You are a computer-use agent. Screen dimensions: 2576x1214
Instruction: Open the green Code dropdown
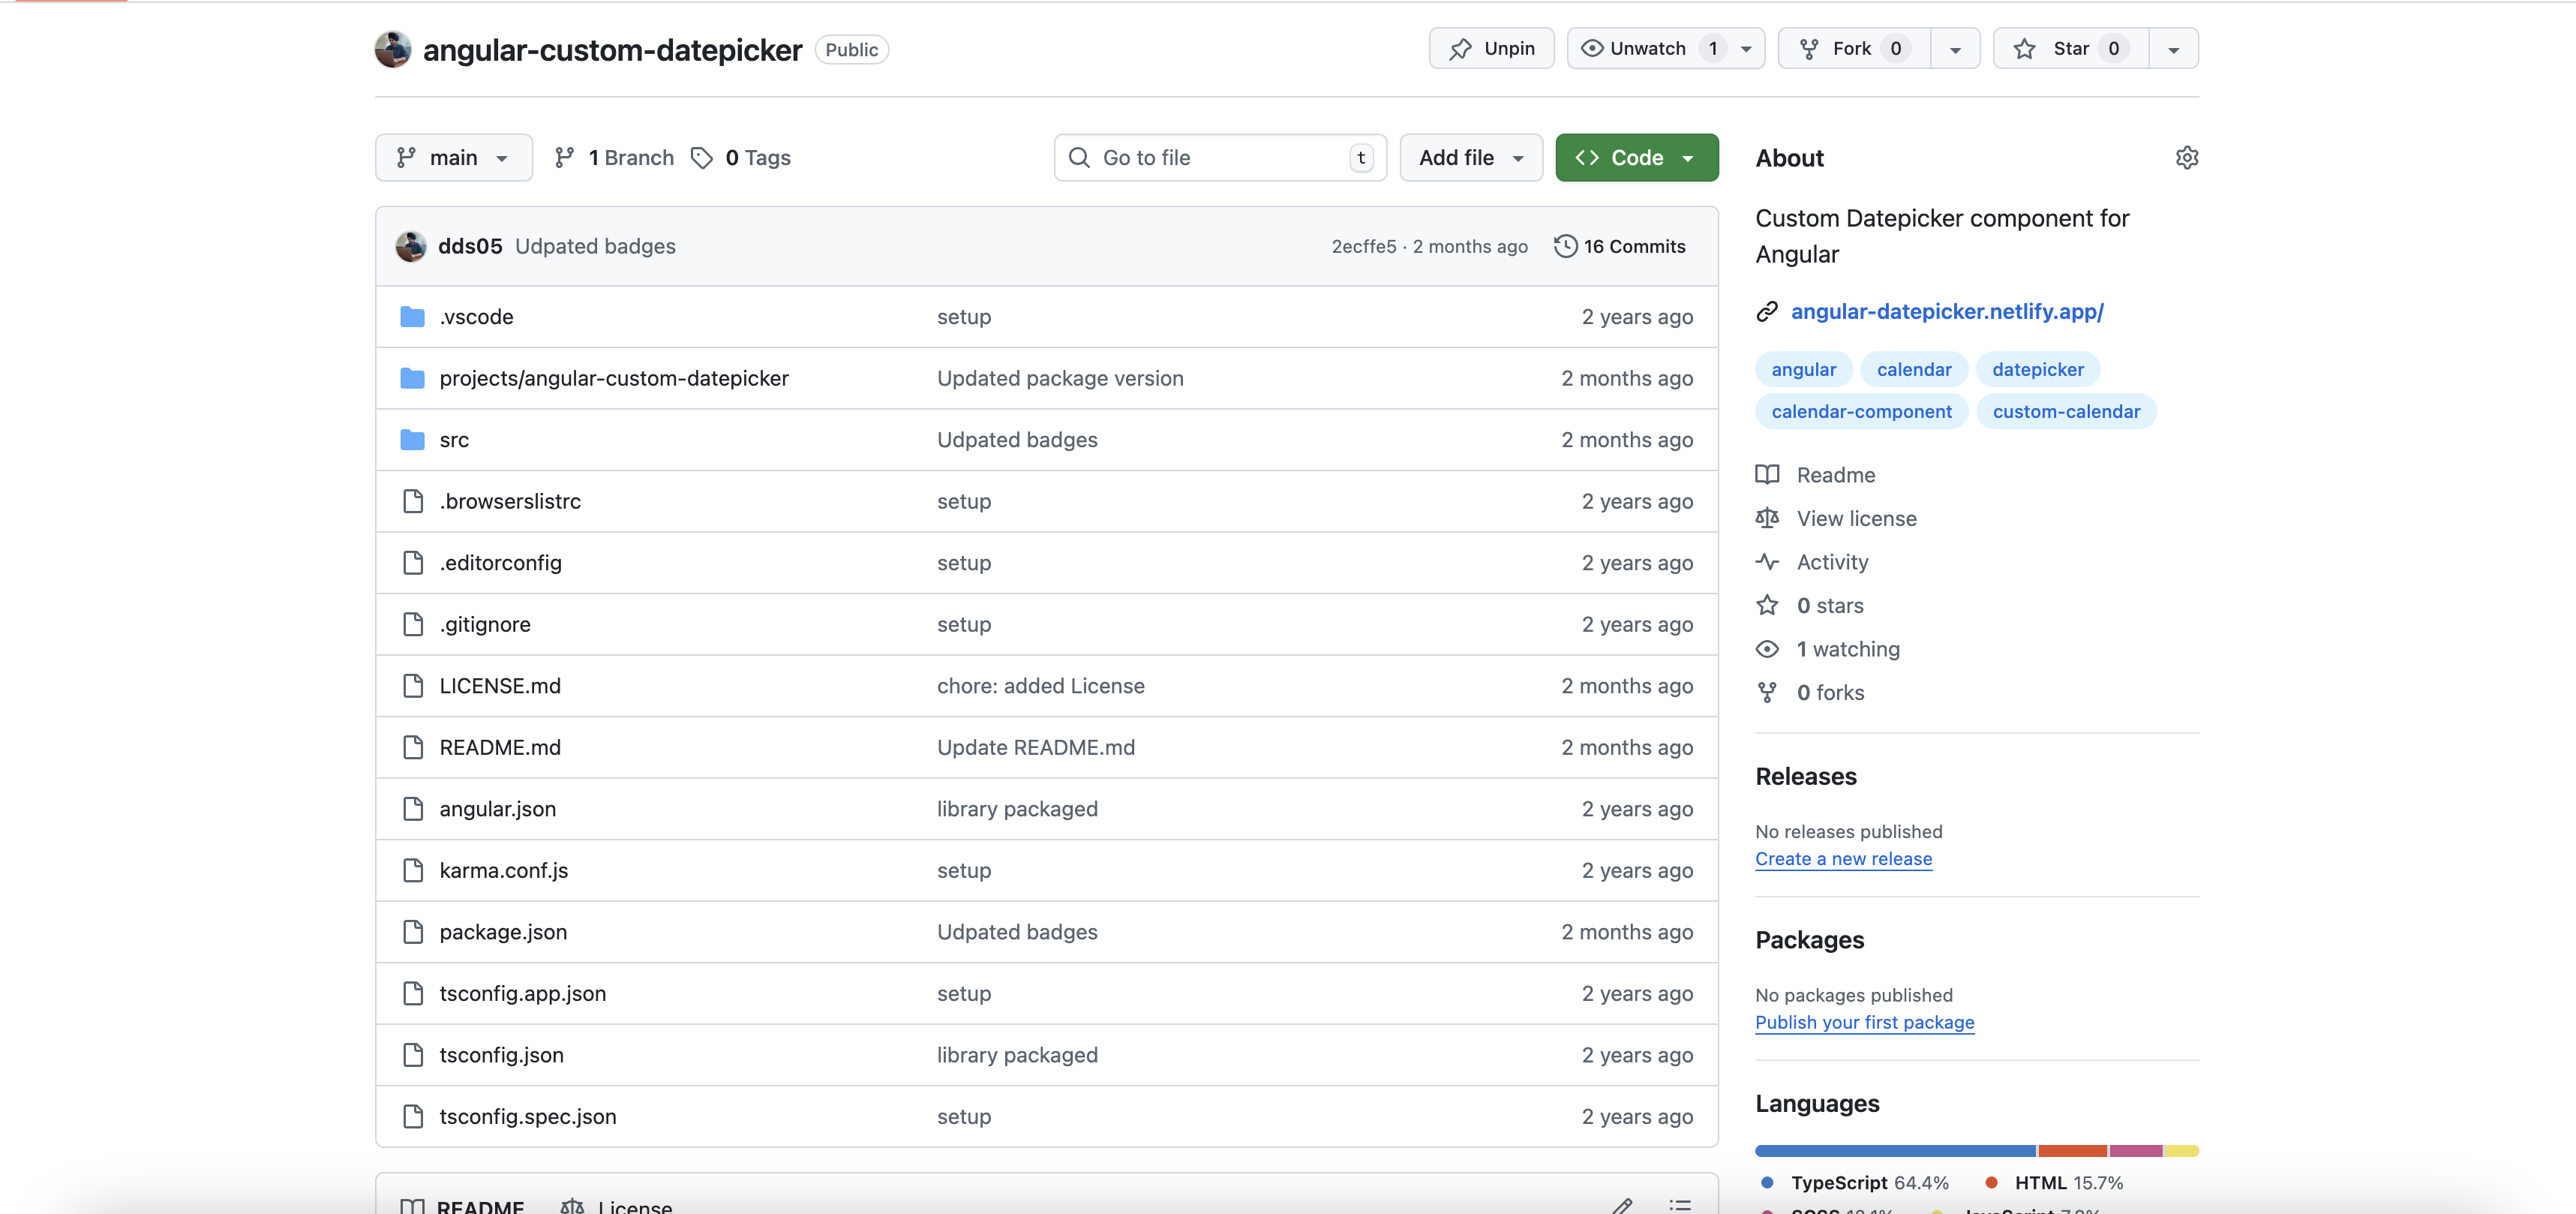click(1636, 158)
